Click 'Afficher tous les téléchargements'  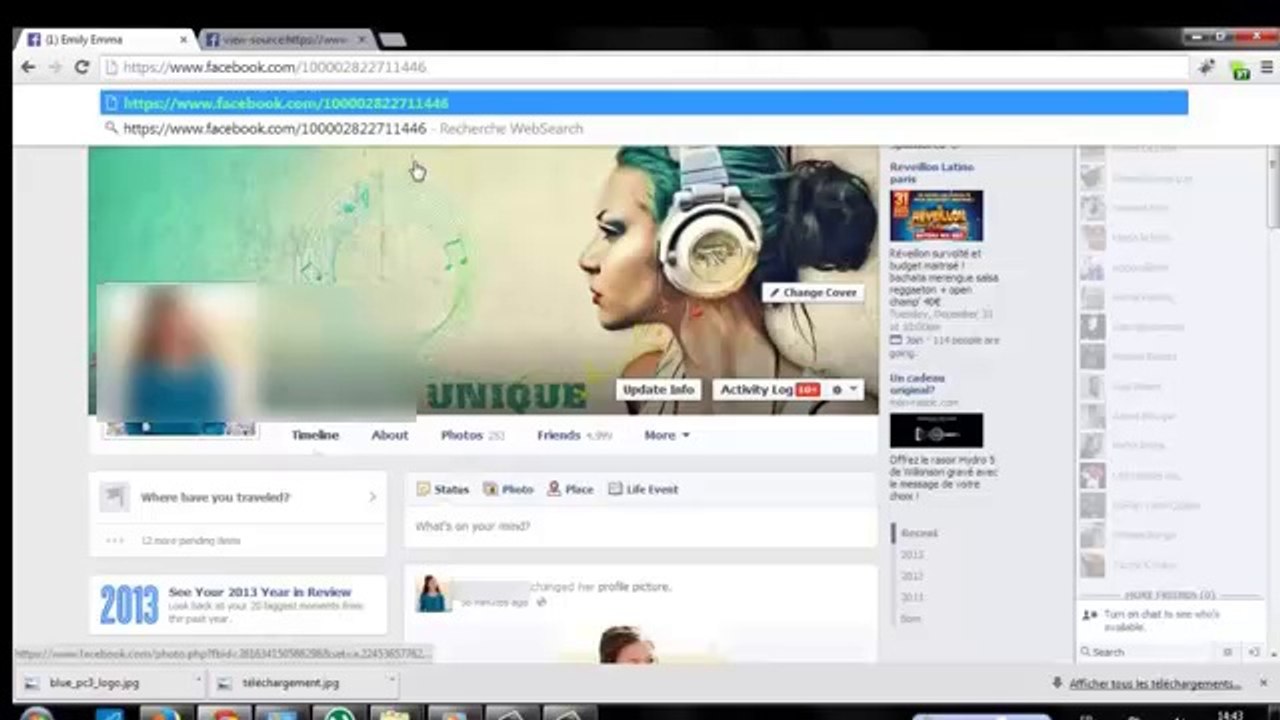click(1155, 684)
